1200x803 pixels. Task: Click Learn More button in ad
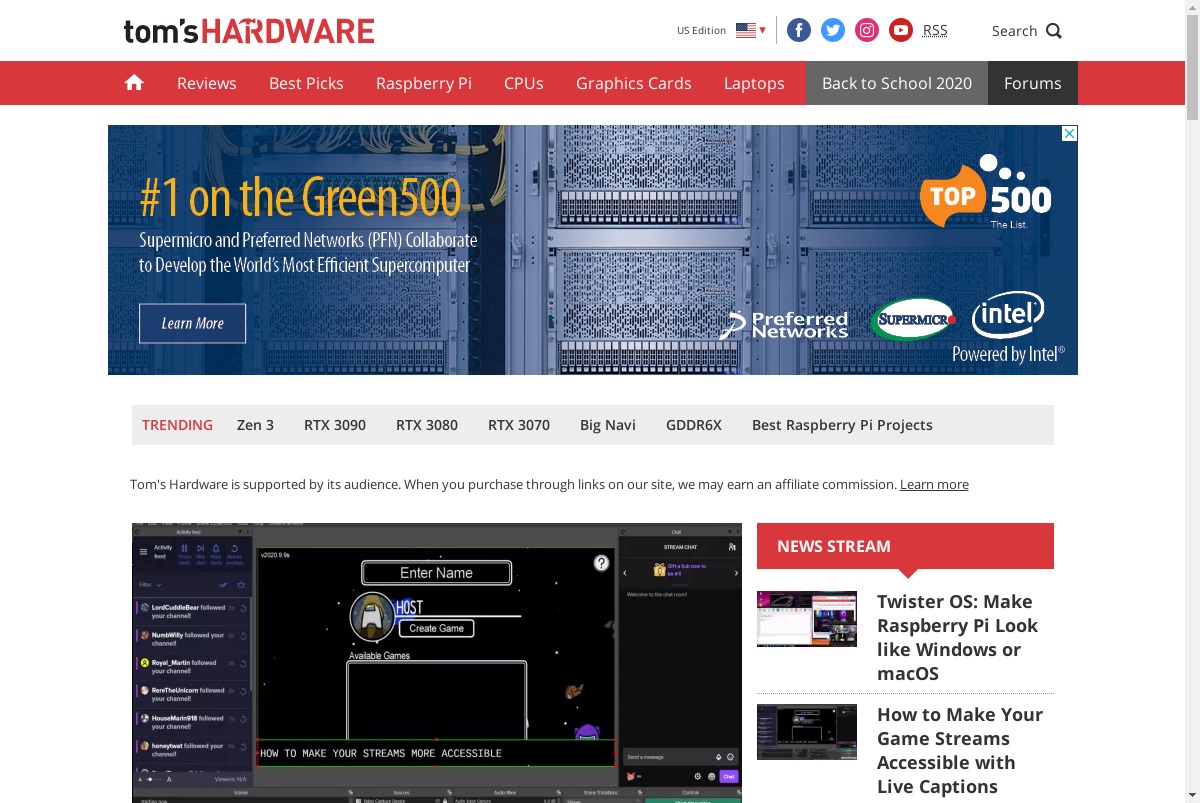click(x=192, y=323)
